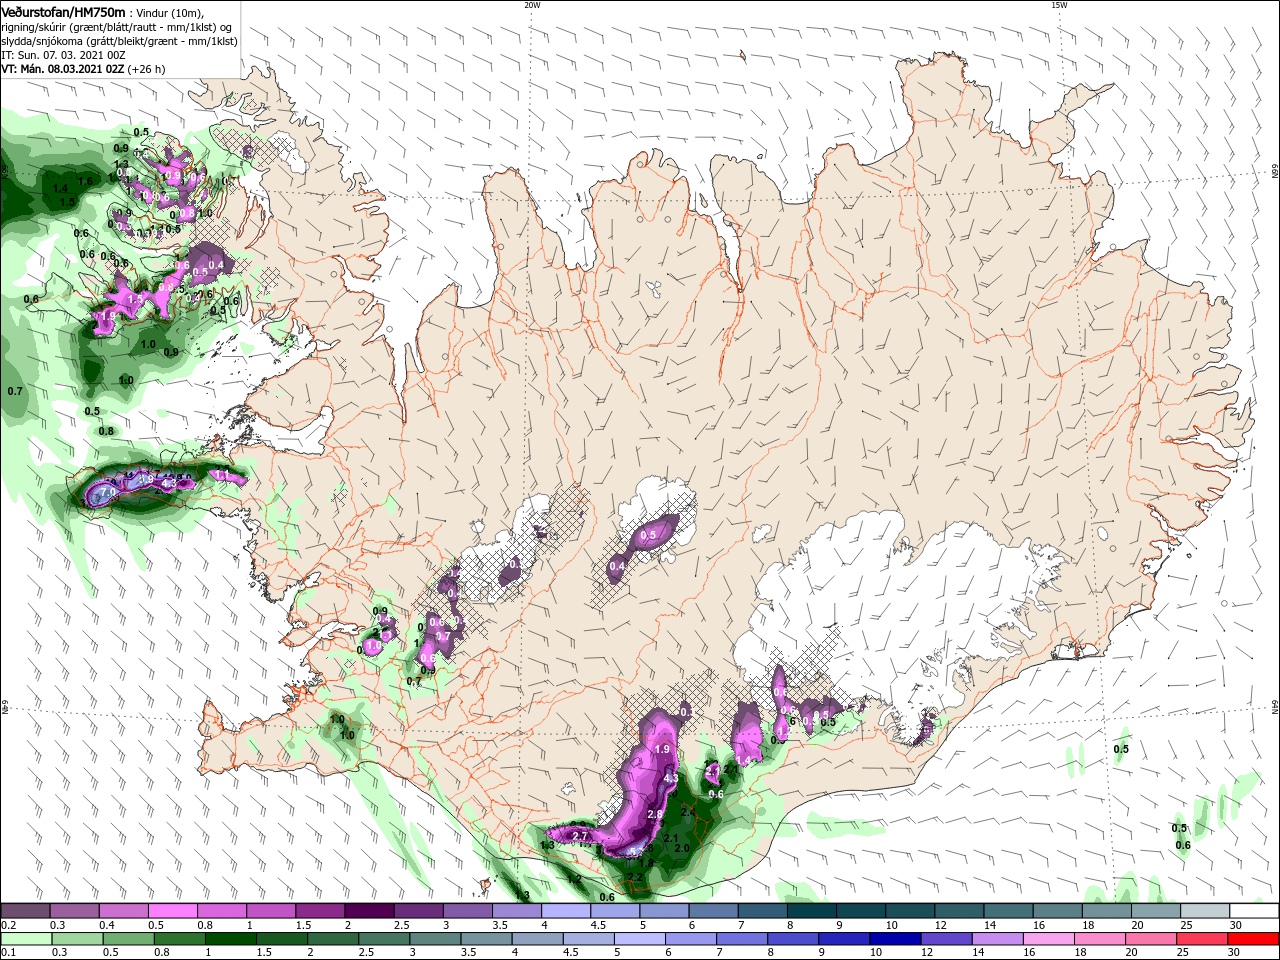Click the 2.0 value in dark green area

[682, 848]
